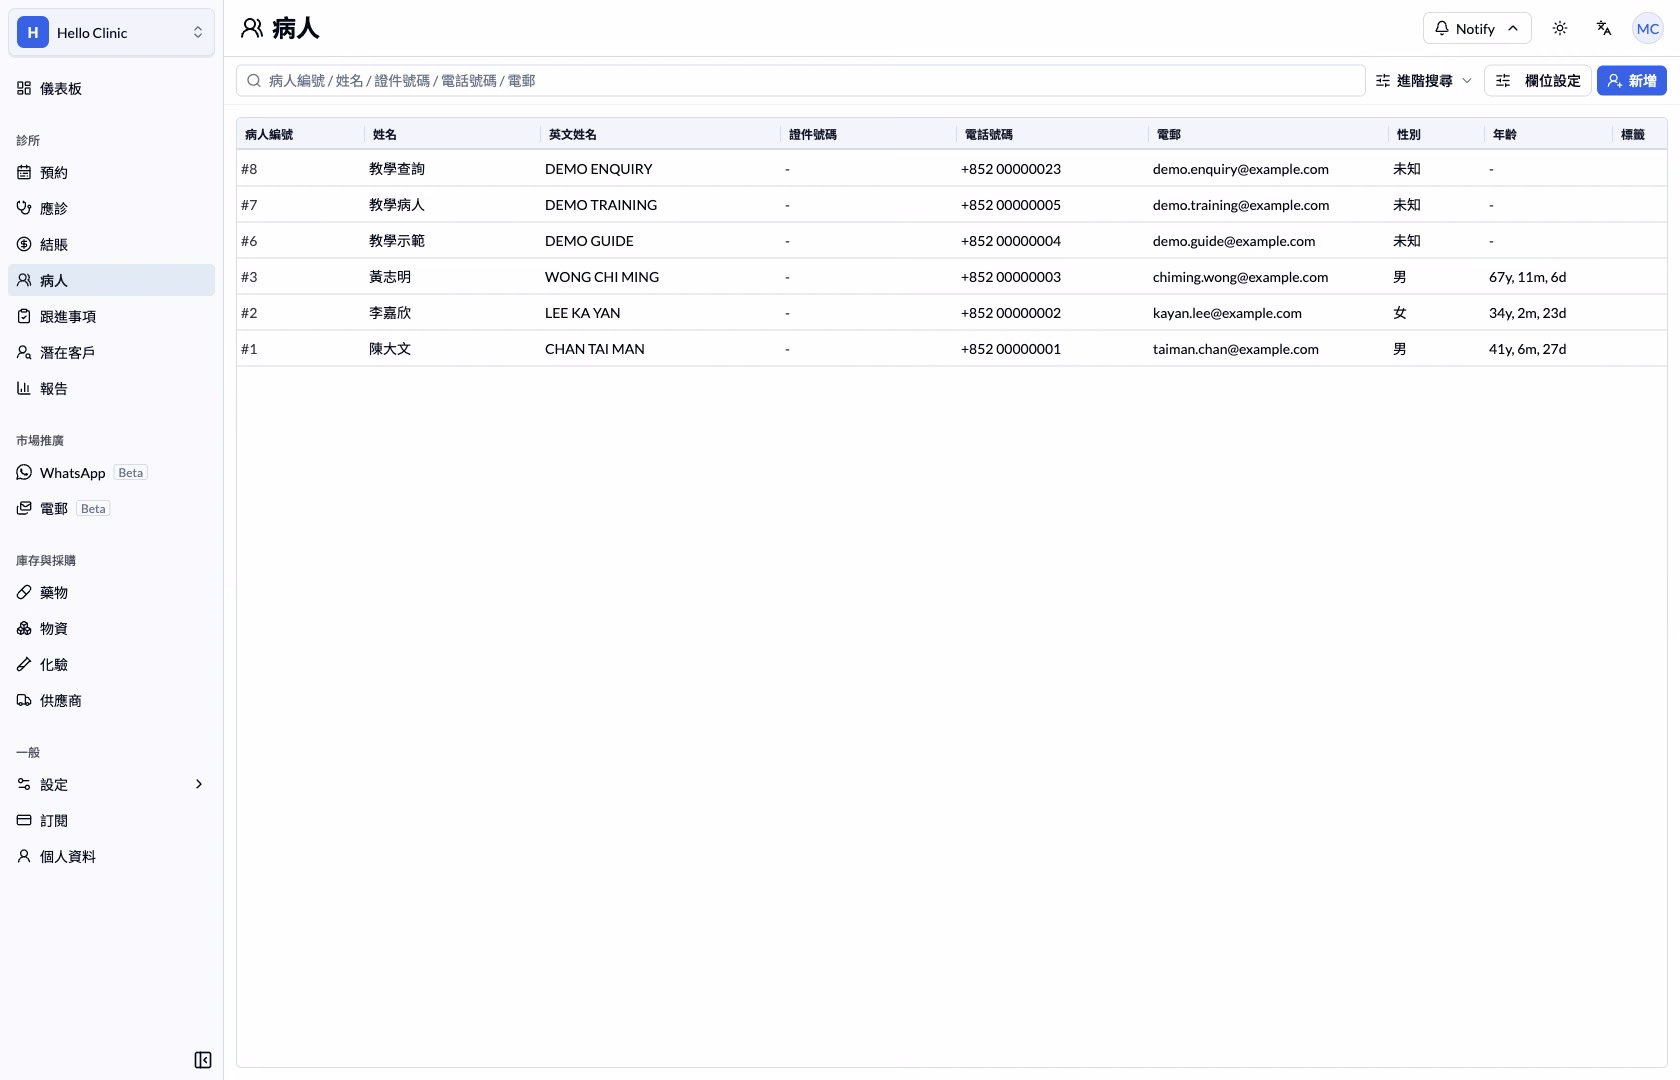
Task: Click kayan.lee@example.com cell
Action: [1227, 313]
